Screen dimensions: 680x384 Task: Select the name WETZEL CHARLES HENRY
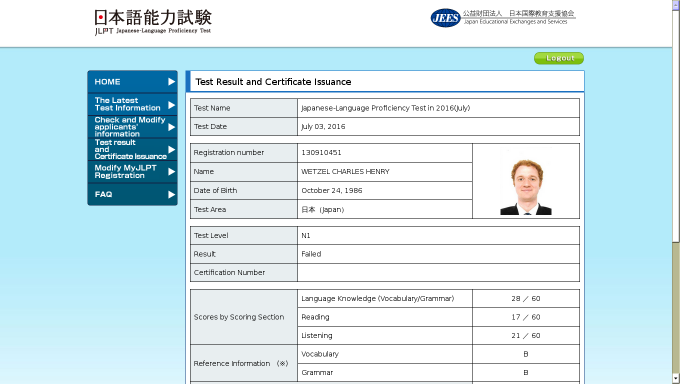(345, 172)
